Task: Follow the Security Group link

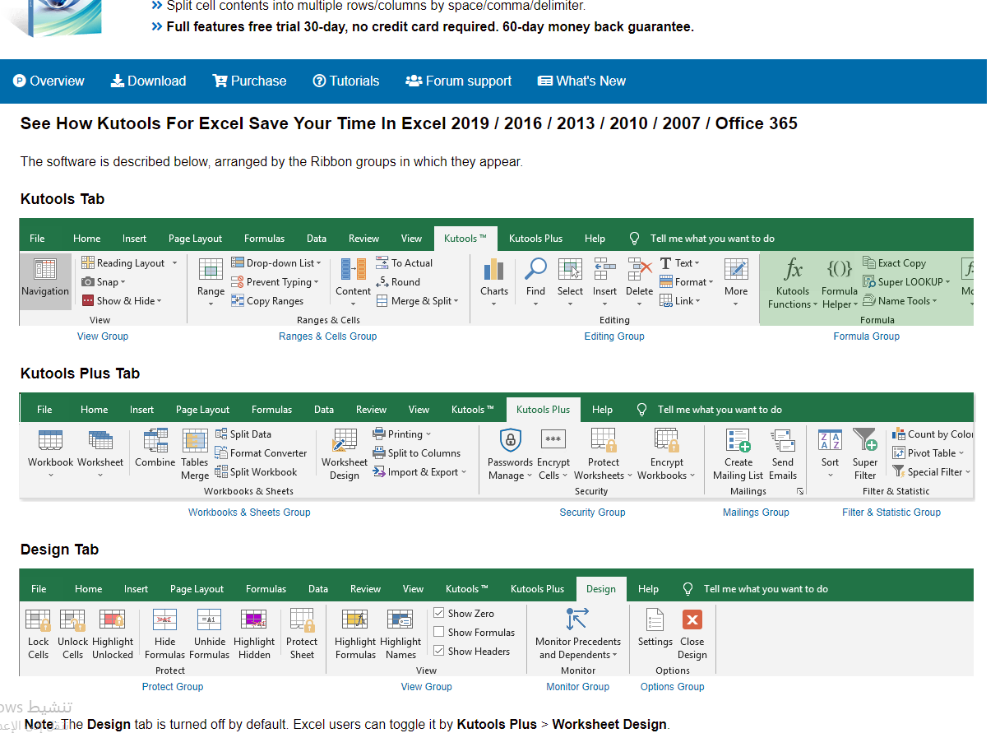Action: click(x=592, y=512)
